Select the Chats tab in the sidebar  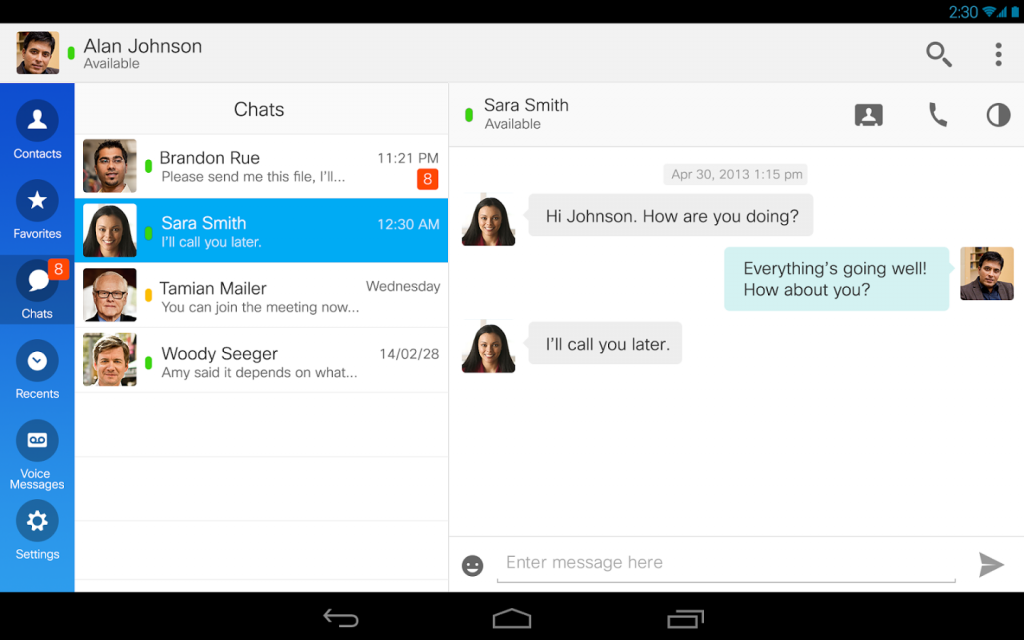click(37, 289)
